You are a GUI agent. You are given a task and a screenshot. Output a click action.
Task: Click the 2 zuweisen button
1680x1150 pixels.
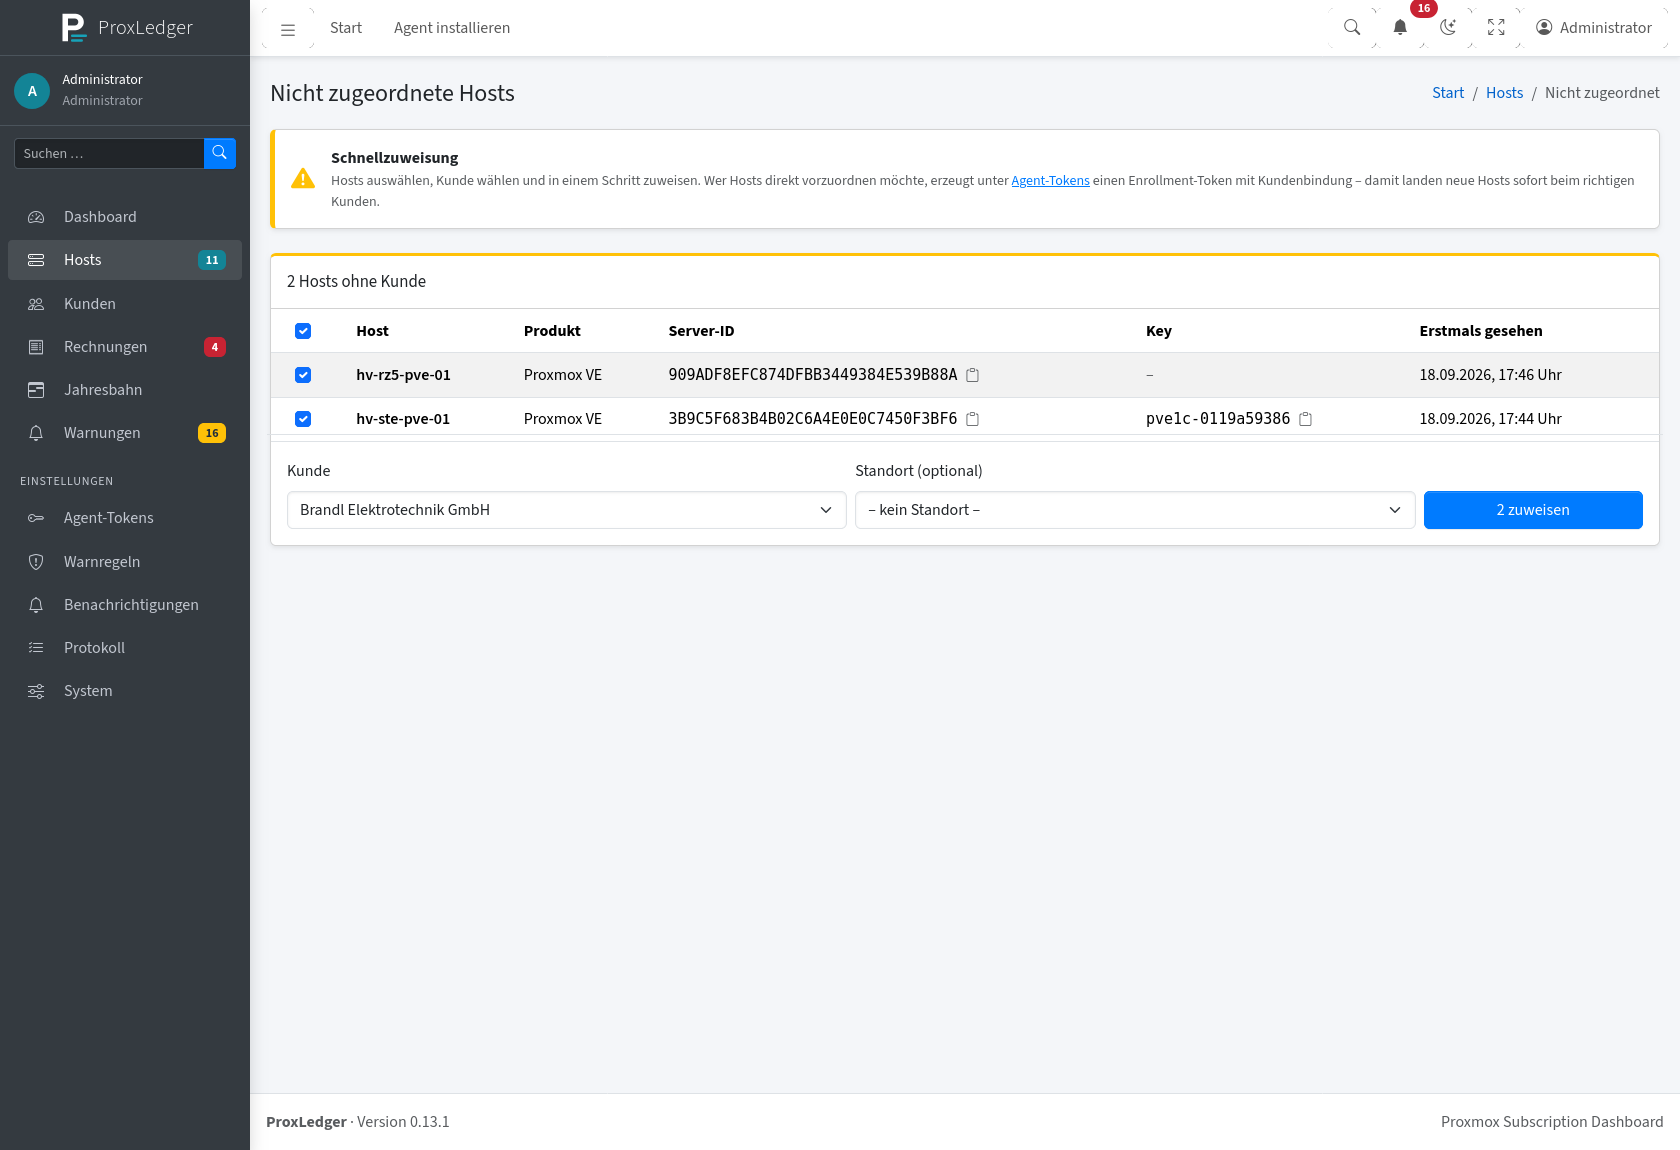tap(1533, 510)
